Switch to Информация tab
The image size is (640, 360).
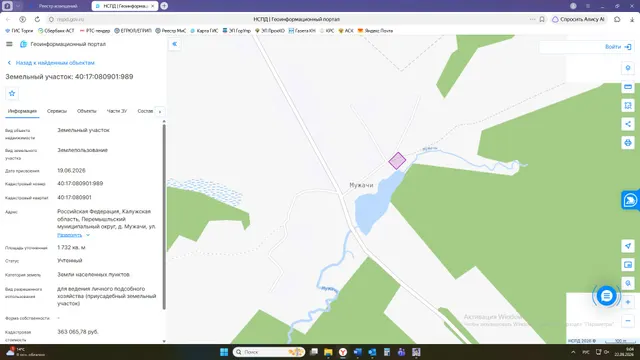pos(22,111)
